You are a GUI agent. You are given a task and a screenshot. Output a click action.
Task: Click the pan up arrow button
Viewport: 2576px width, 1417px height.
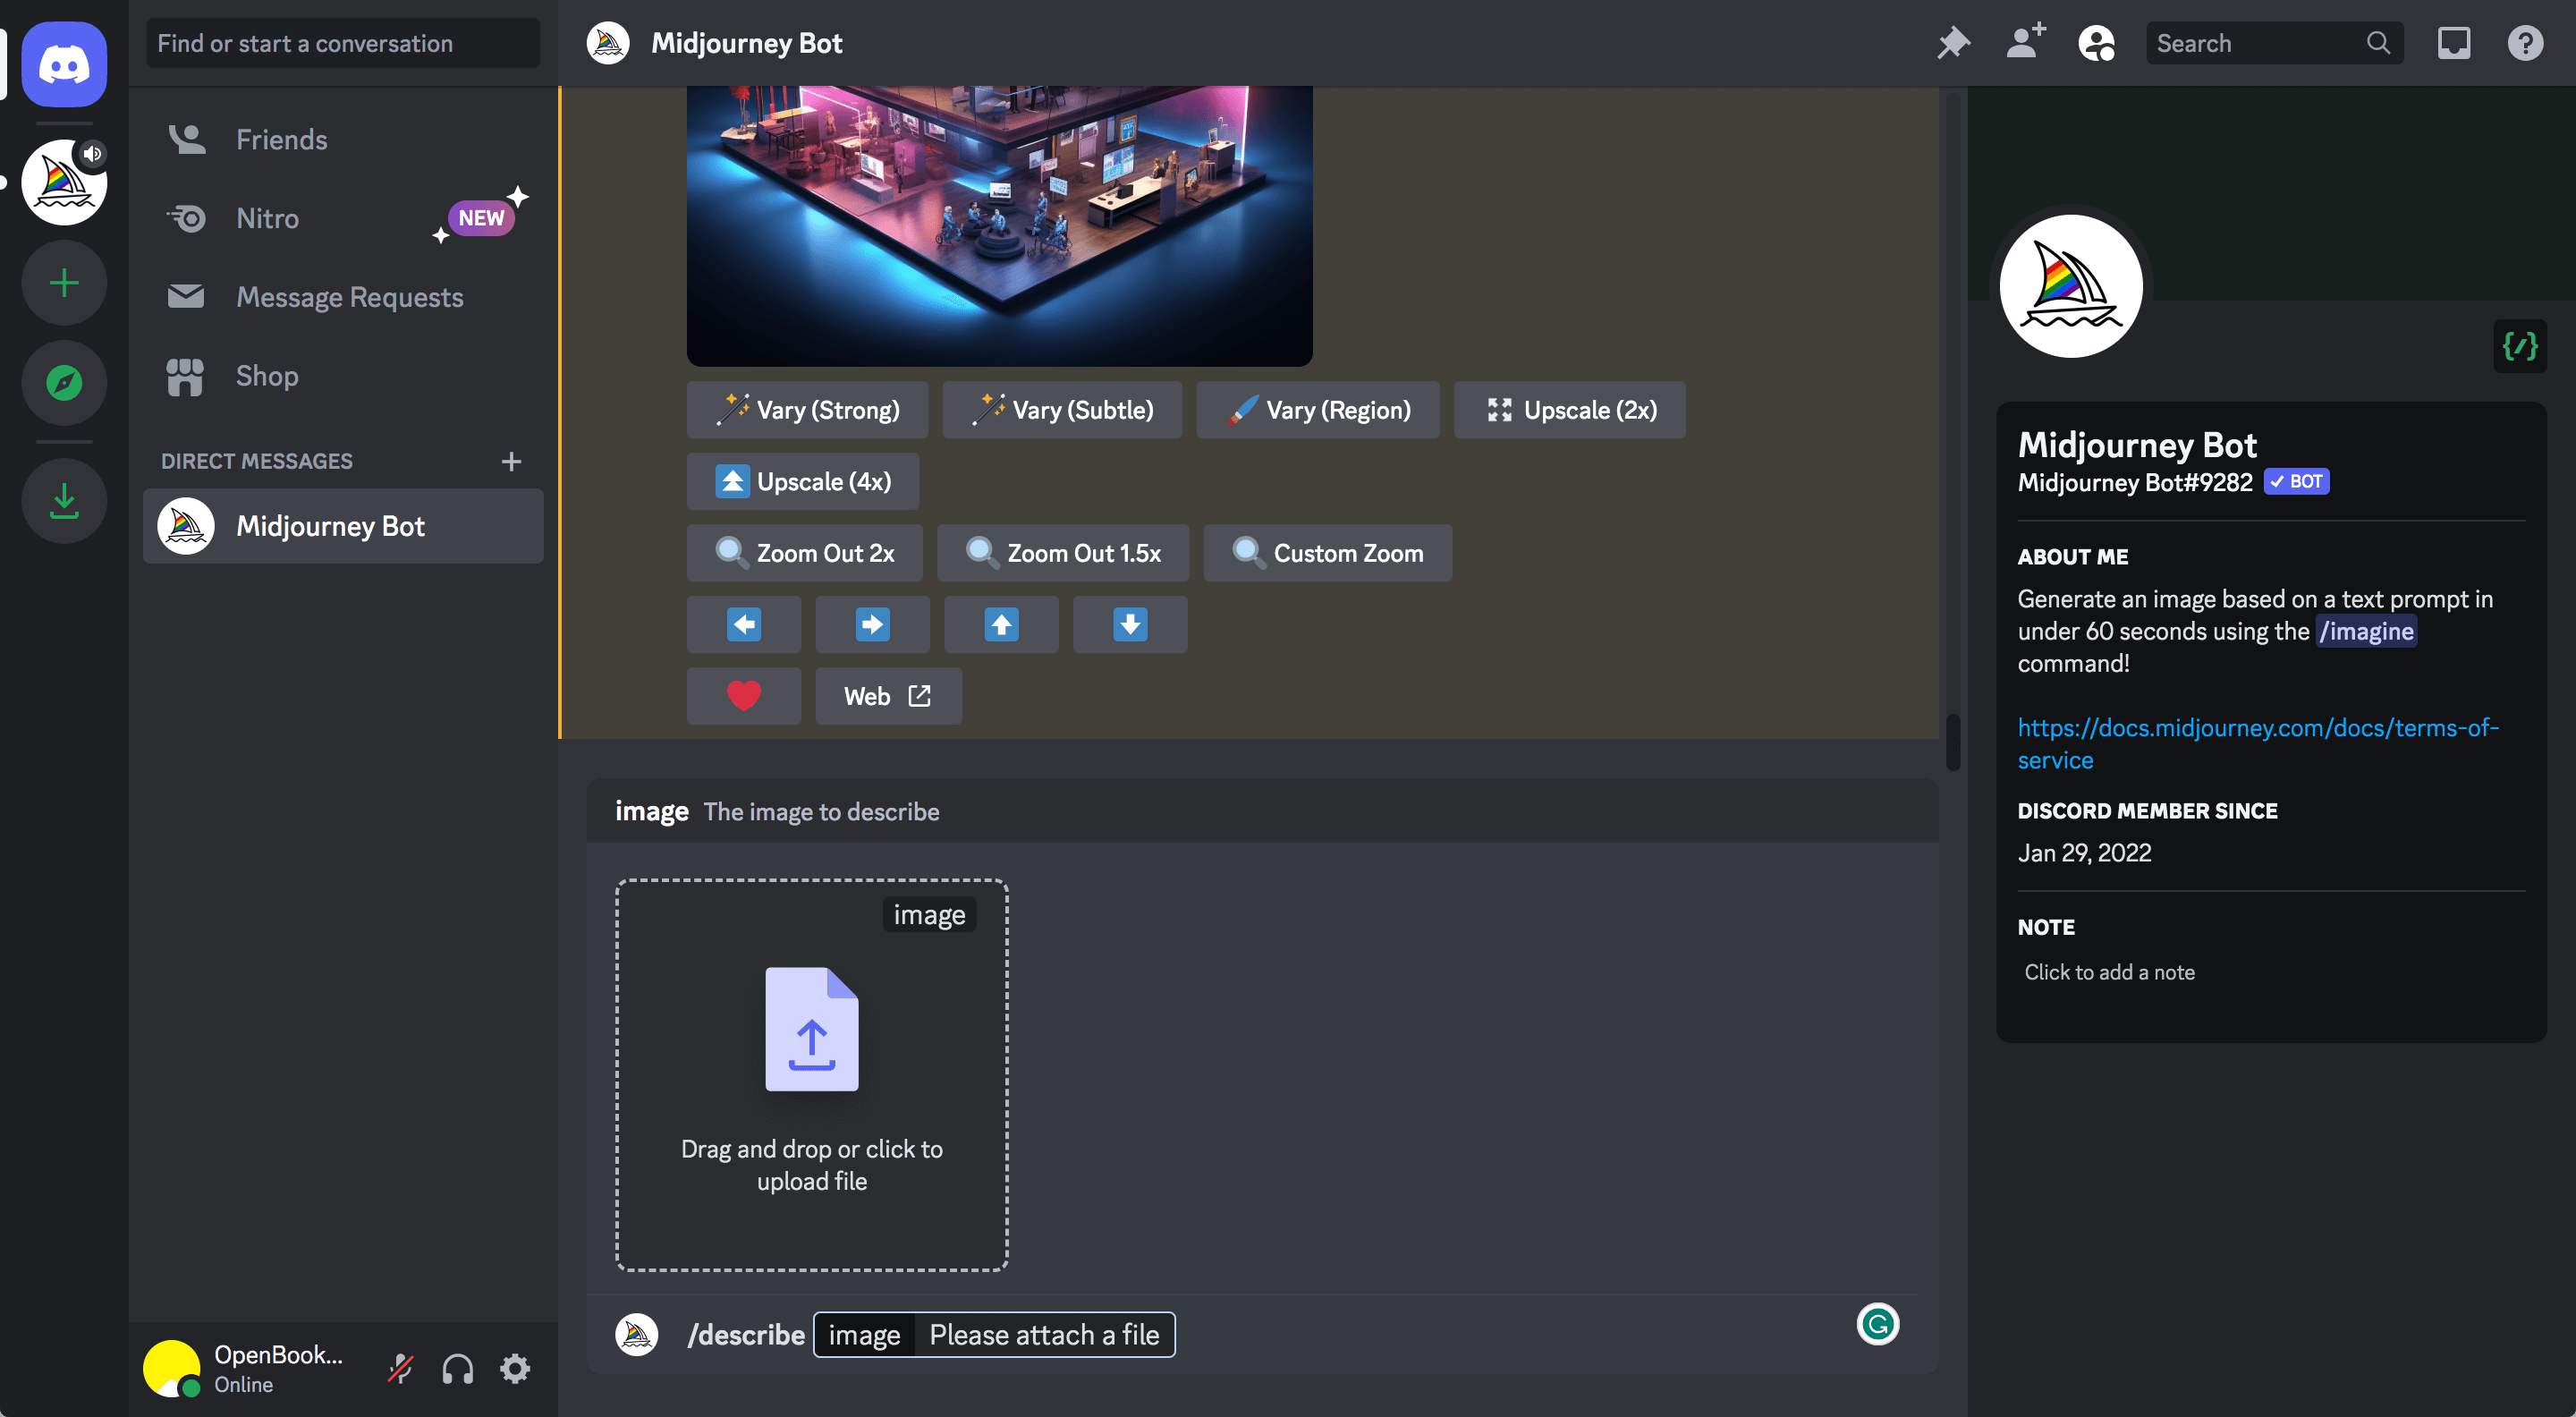(x=1001, y=624)
